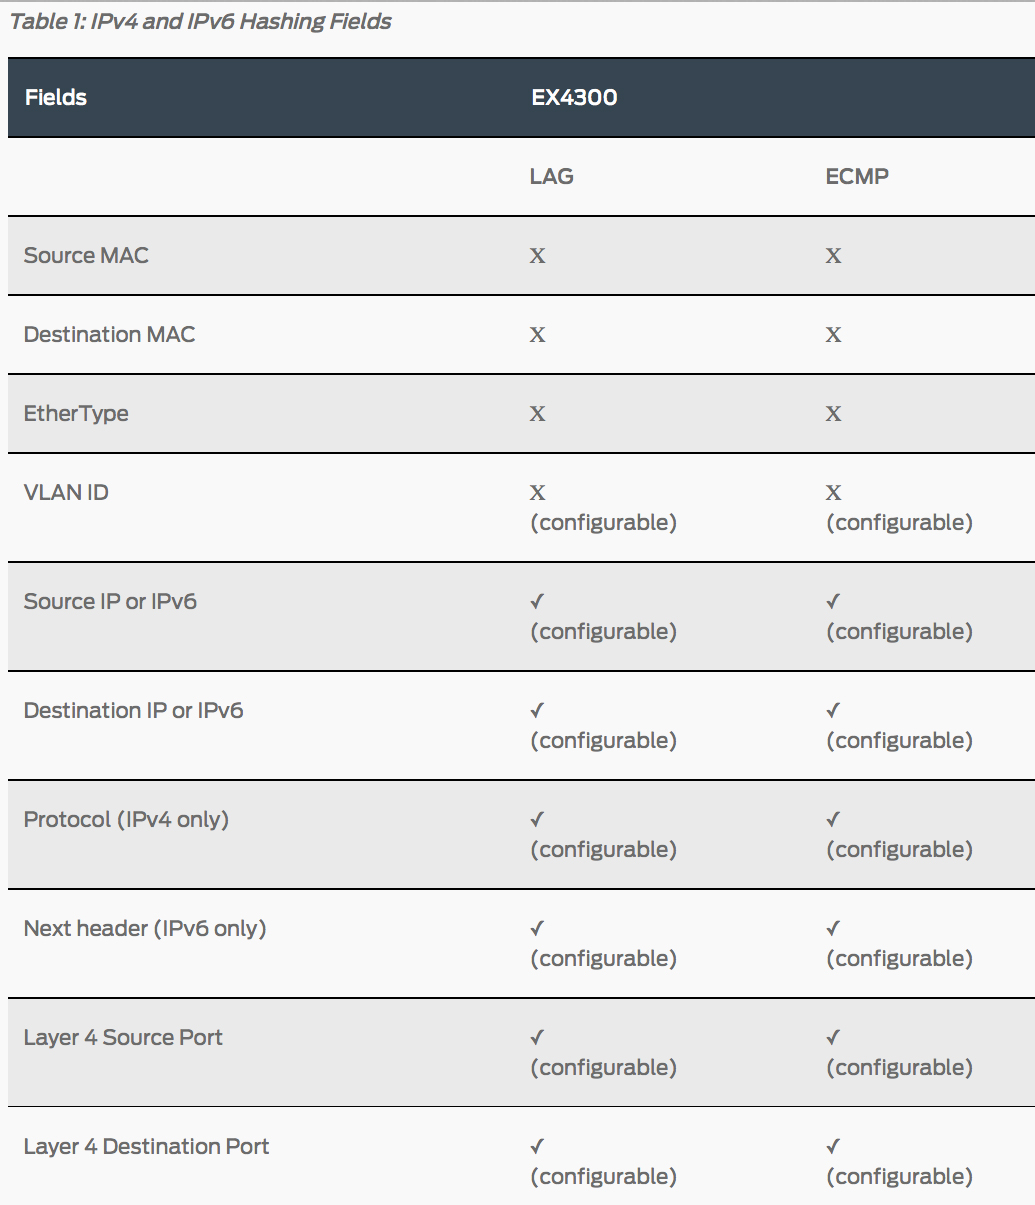Click the checkmark for Protocol IPv4 LAG
Image resolution: width=1035 pixels, height=1205 pixels.
[x=537, y=819]
